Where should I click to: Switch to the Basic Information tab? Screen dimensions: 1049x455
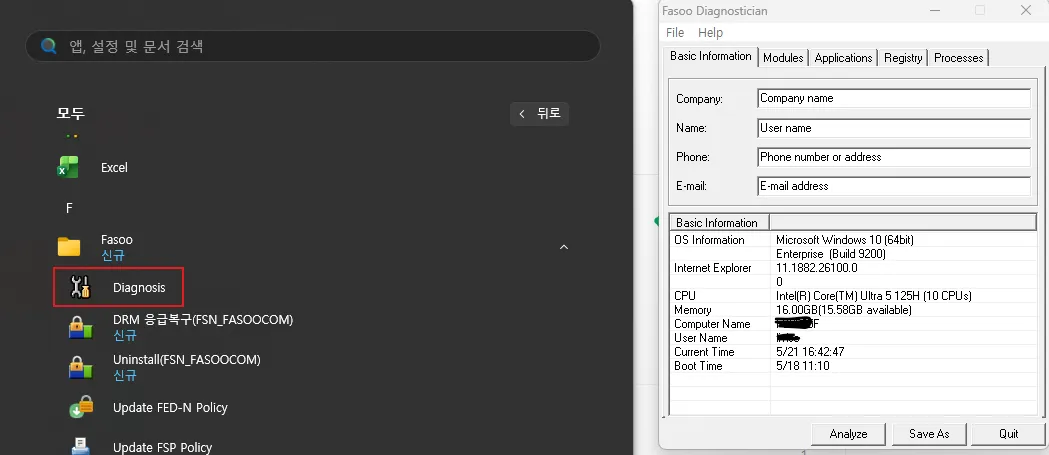[x=710, y=56]
